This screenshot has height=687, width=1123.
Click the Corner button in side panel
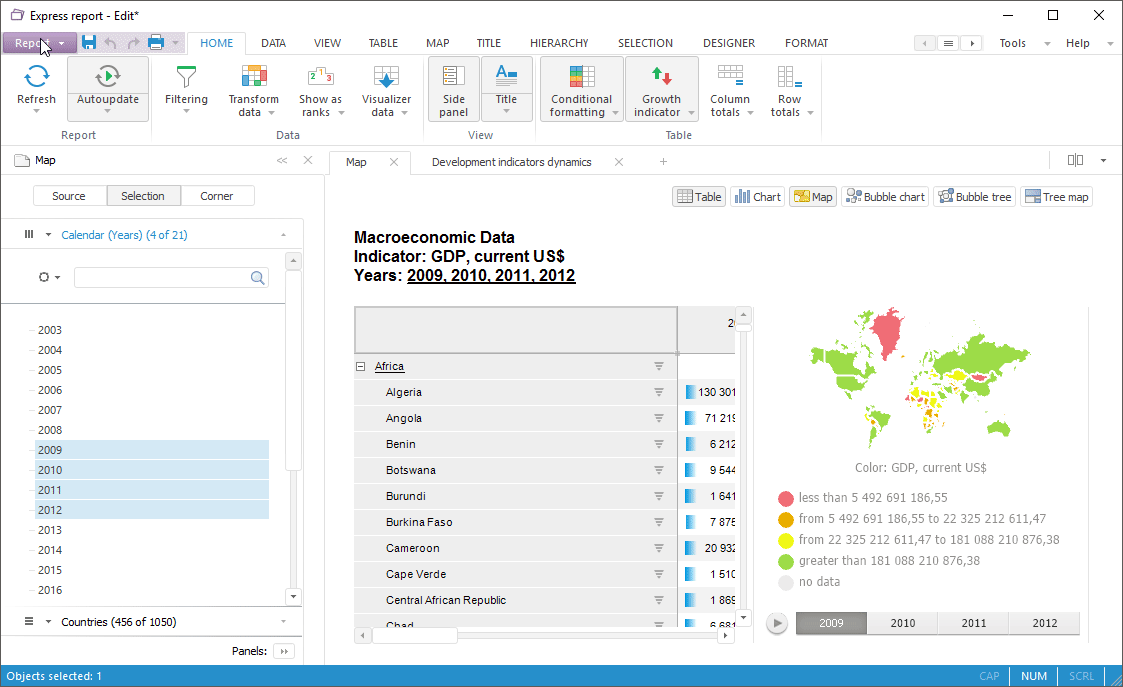click(217, 196)
